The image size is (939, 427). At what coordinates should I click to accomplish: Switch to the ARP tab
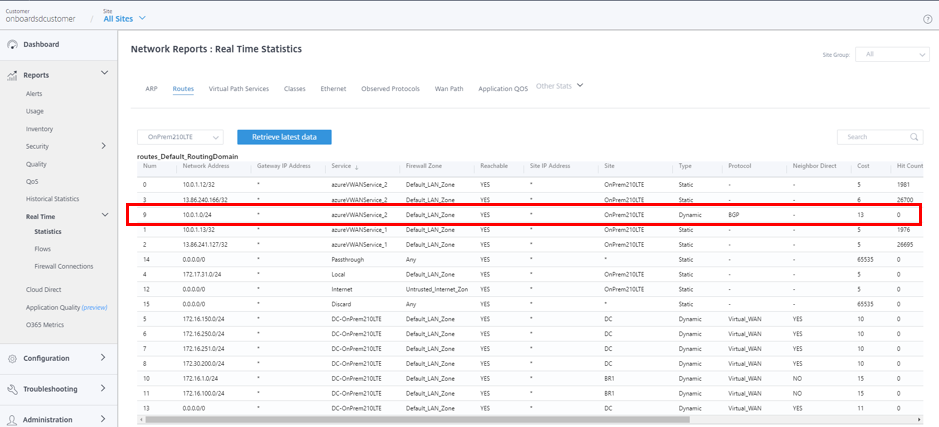click(152, 89)
